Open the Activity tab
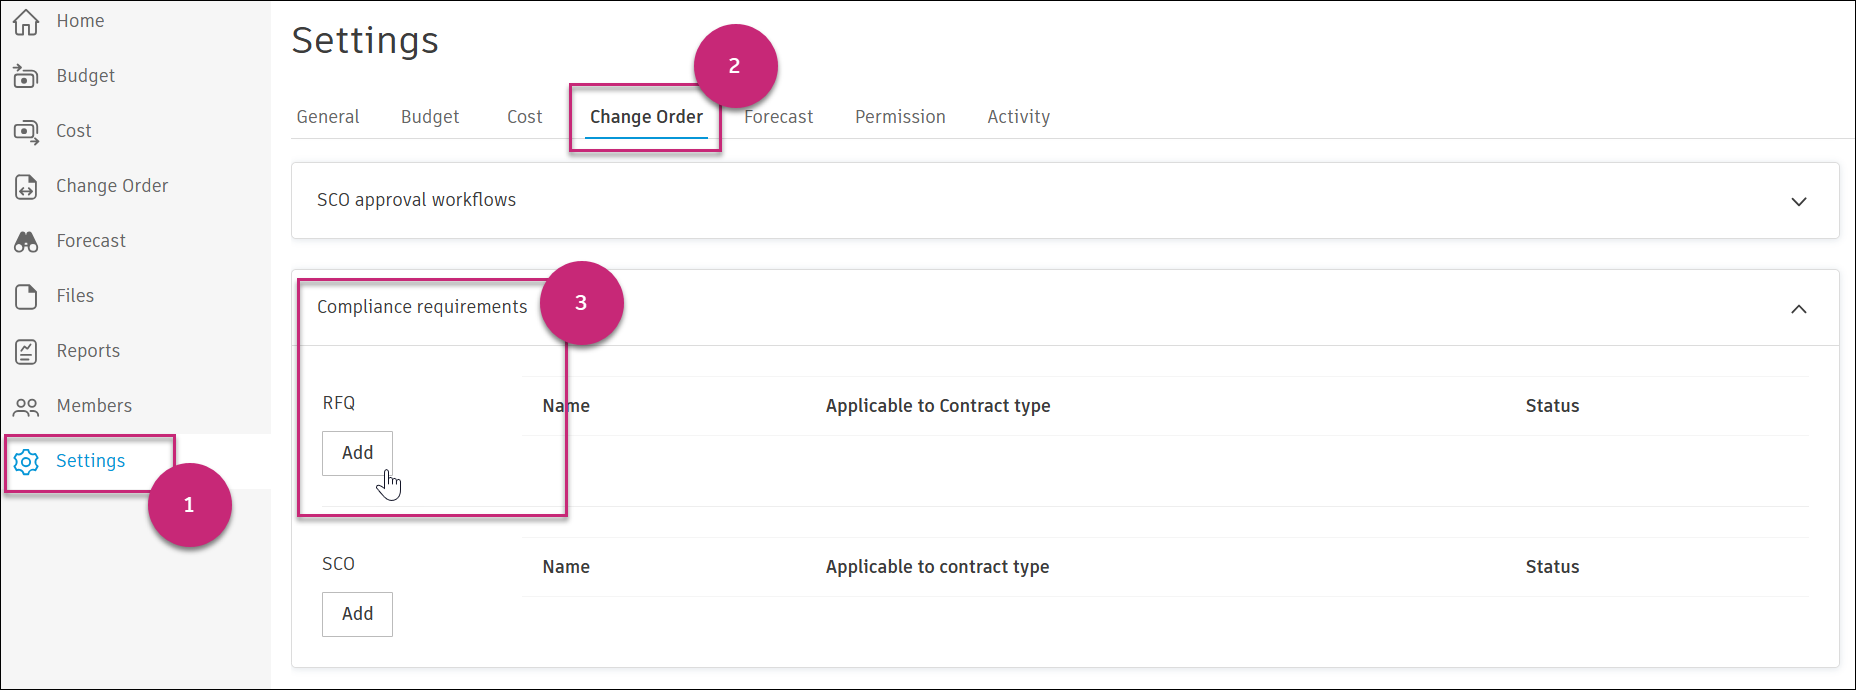 [x=1018, y=117]
